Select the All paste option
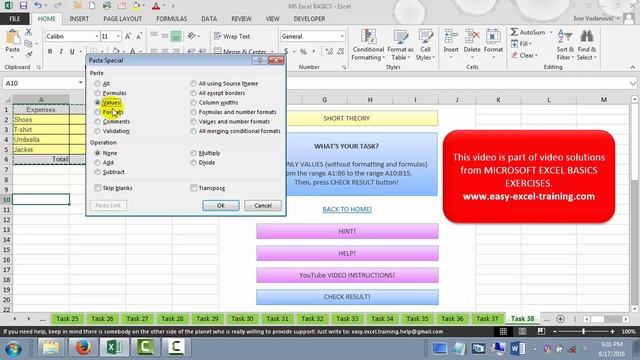The image size is (640, 360). (98, 84)
